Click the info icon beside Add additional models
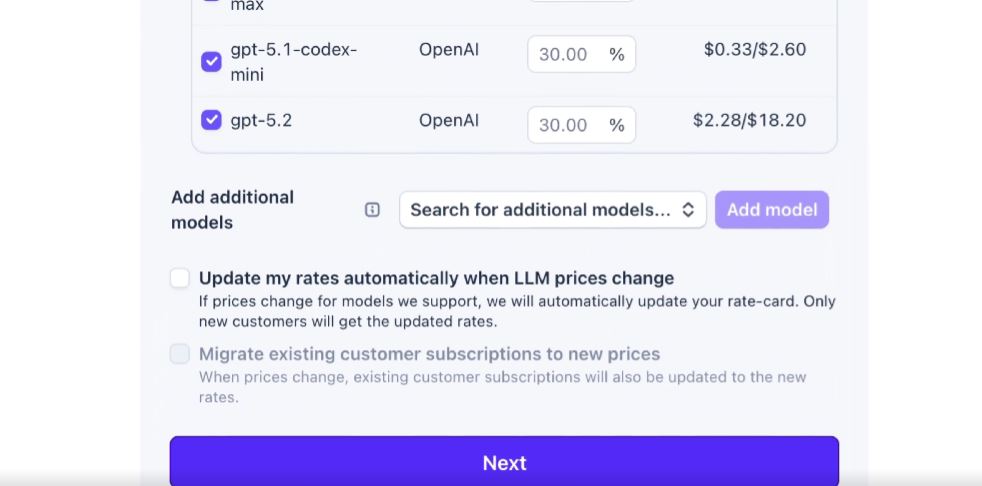982x486 pixels. coord(372,210)
